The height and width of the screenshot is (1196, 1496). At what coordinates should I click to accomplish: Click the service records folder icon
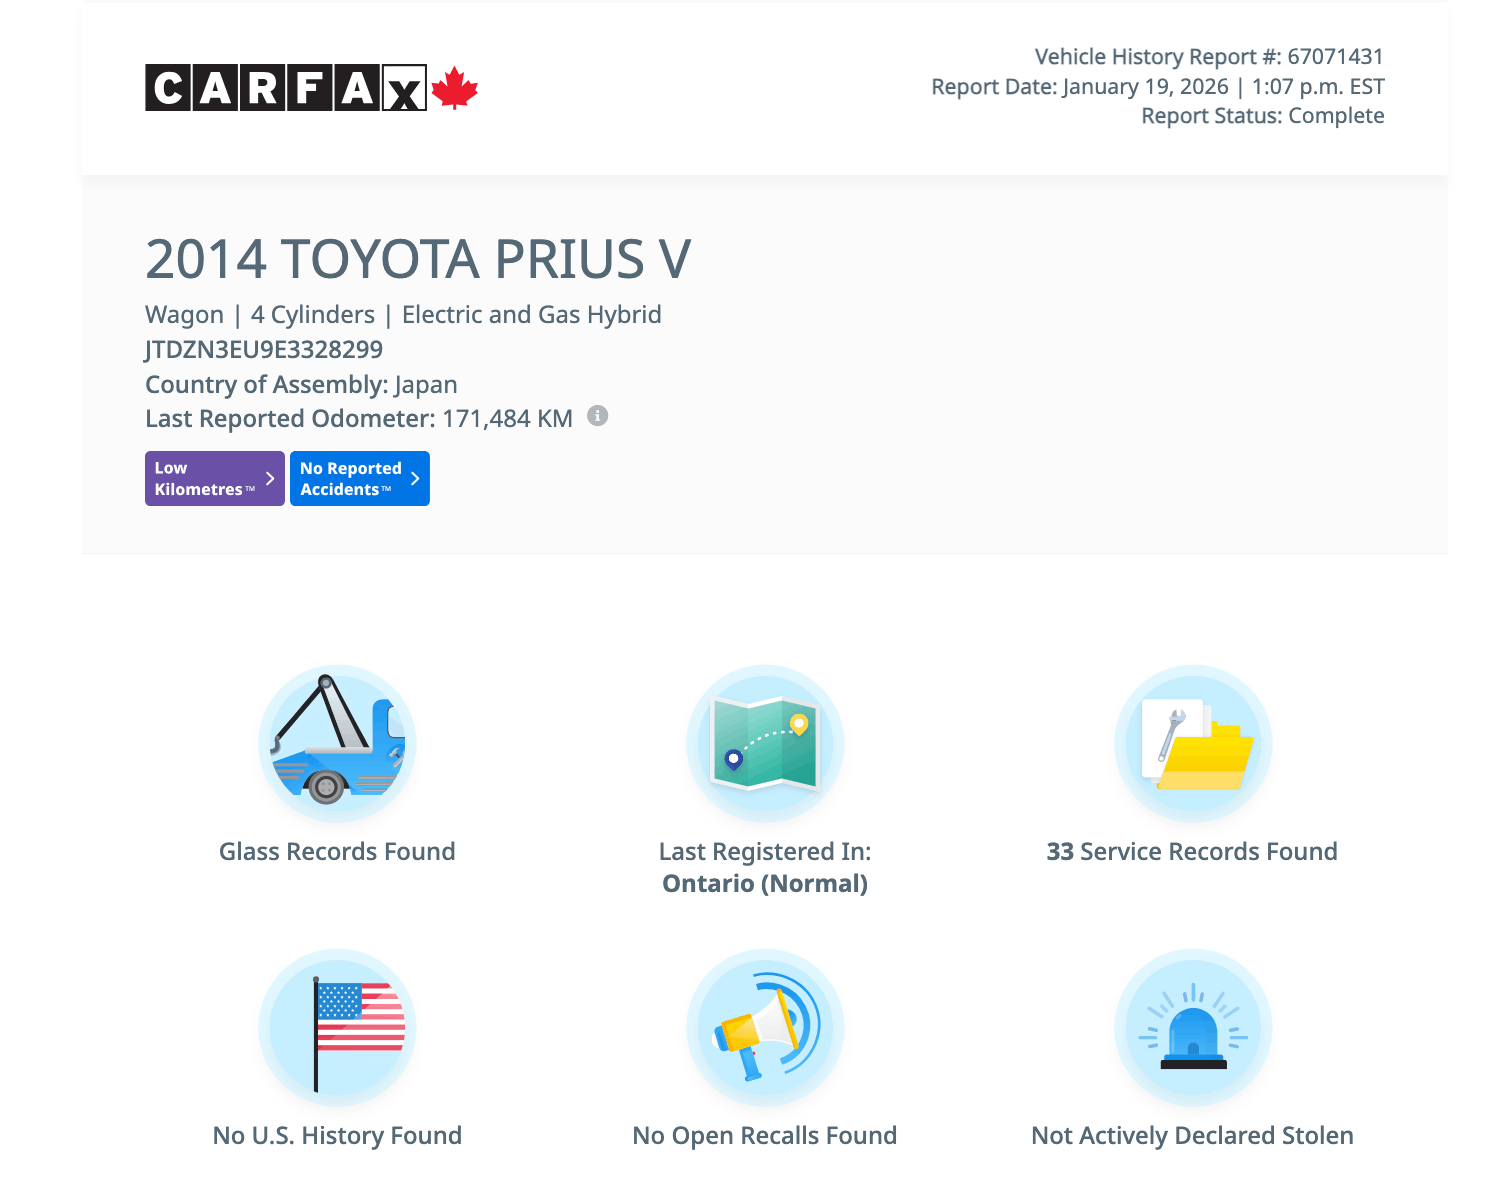[x=1192, y=743]
